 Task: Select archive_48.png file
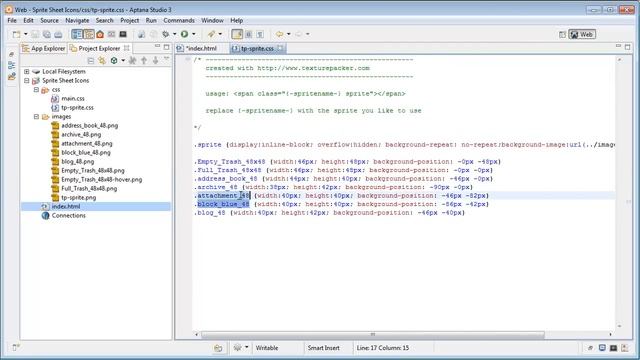[x=81, y=134]
